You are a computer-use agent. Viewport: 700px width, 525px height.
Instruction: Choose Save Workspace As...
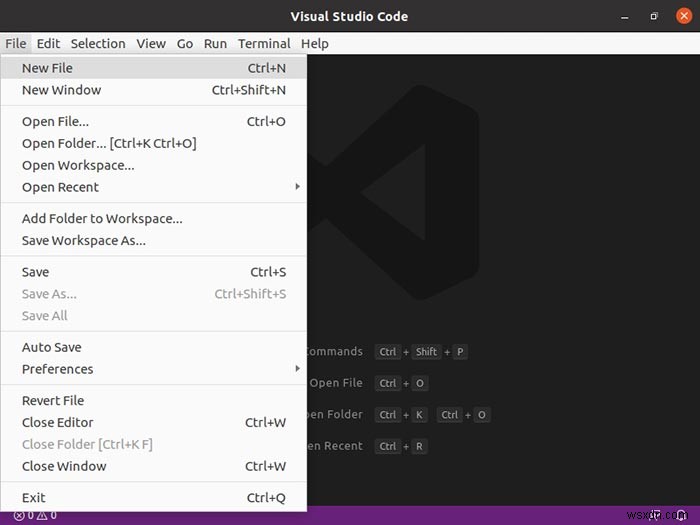[154, 240]
